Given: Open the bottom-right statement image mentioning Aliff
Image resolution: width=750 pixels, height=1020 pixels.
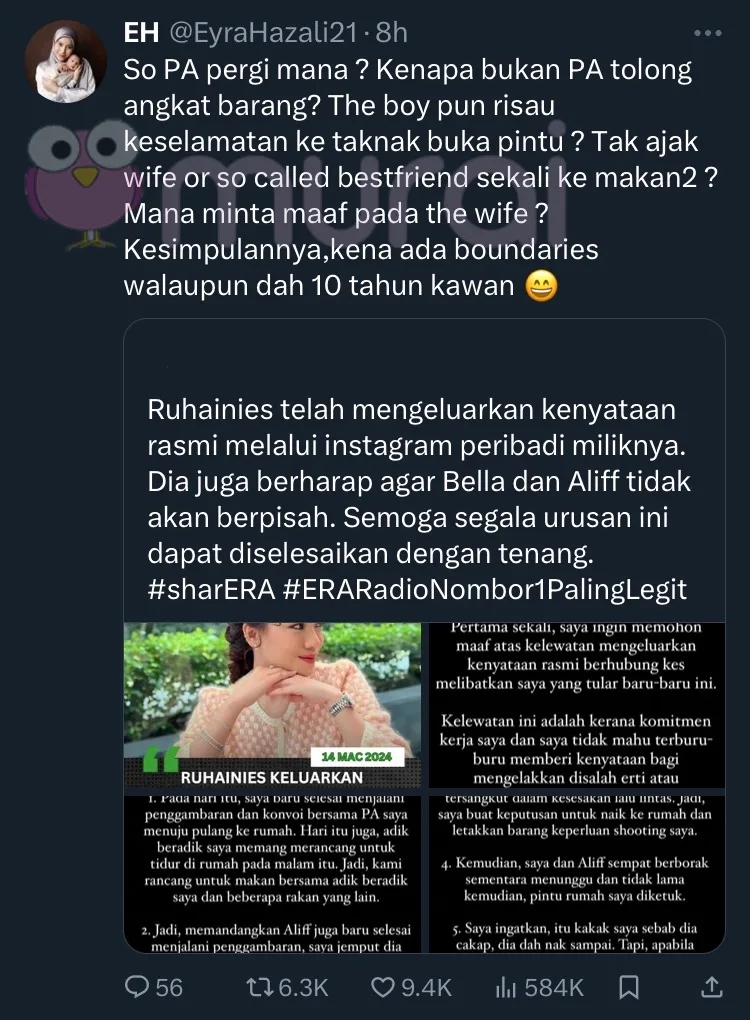Looking at the screenshot, I should pos(577,873).
